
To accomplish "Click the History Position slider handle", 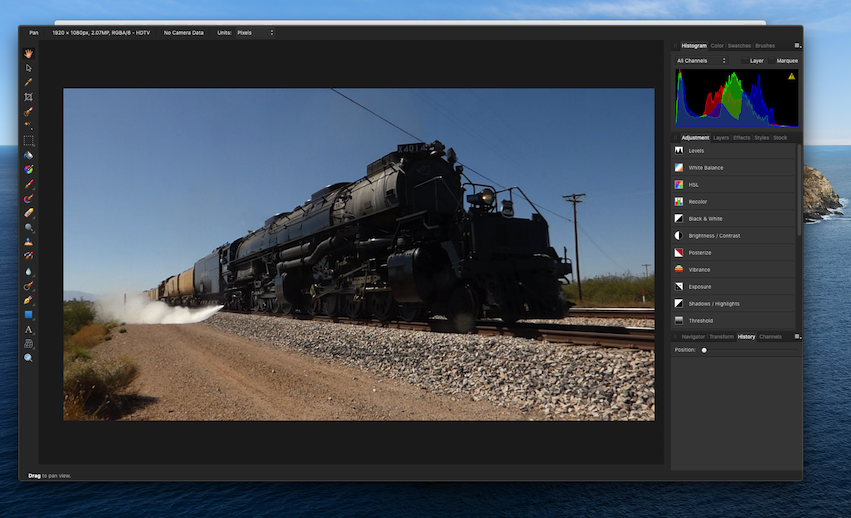I will click(704, 350).
